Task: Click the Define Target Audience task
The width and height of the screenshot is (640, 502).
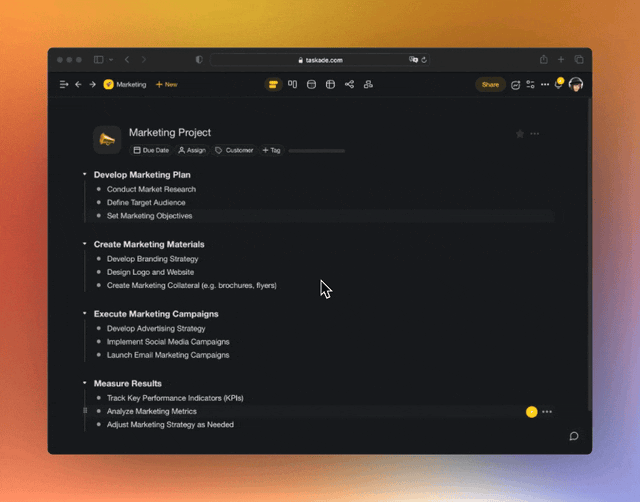Action: (x=146, y=202)
